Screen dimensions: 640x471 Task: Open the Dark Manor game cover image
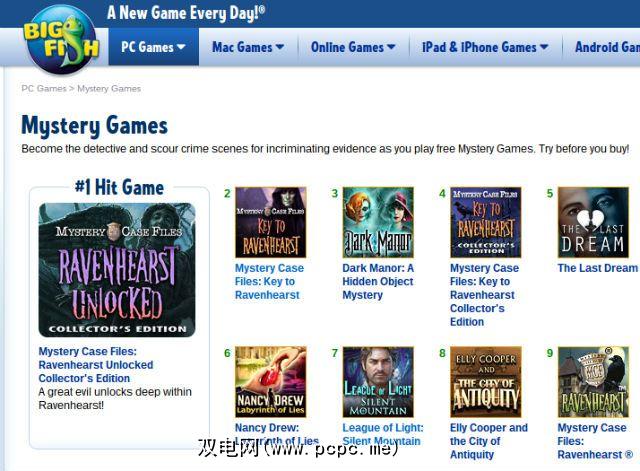coord(378,222)
